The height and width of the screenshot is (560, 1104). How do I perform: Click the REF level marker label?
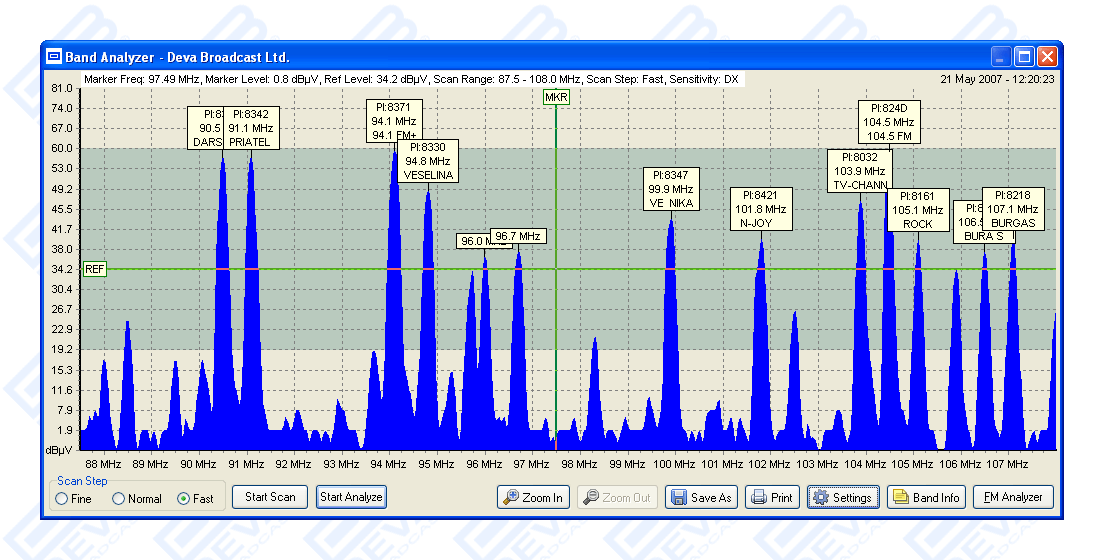pyautogui.click(x=94, y=269)
